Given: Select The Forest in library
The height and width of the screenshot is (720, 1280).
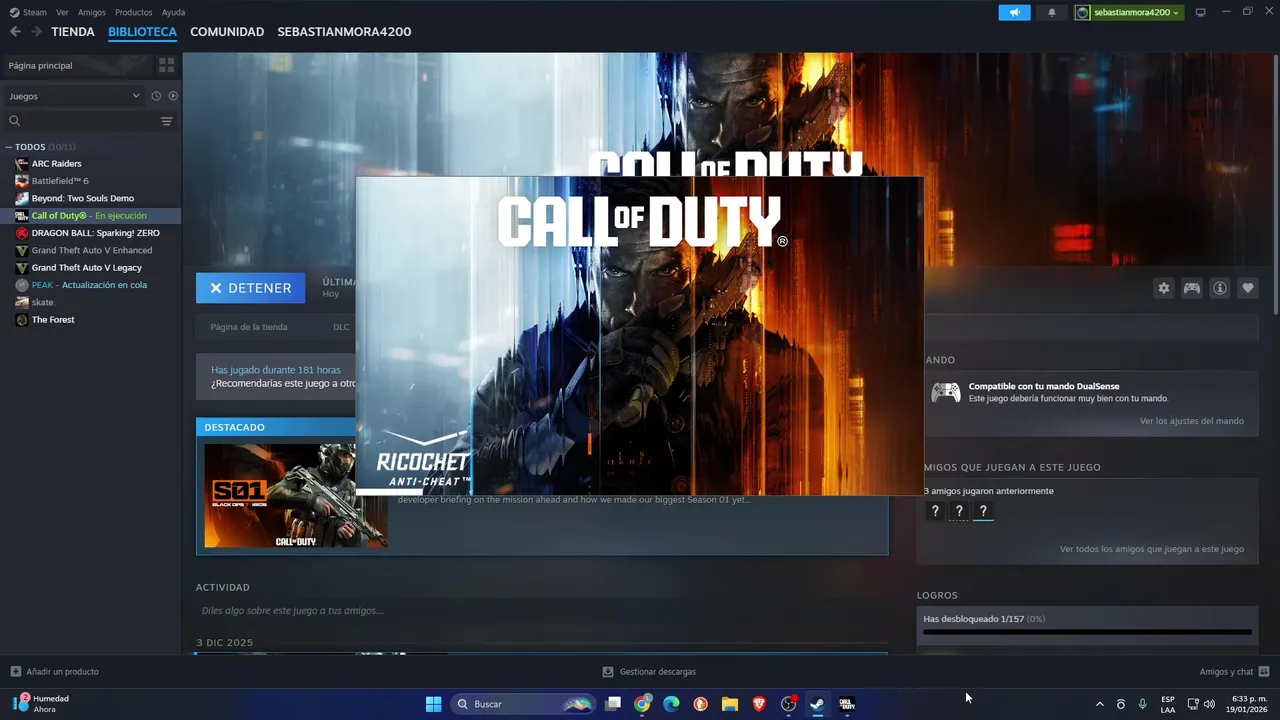Looking at the screenshot, I should click(x=53, y=320).
